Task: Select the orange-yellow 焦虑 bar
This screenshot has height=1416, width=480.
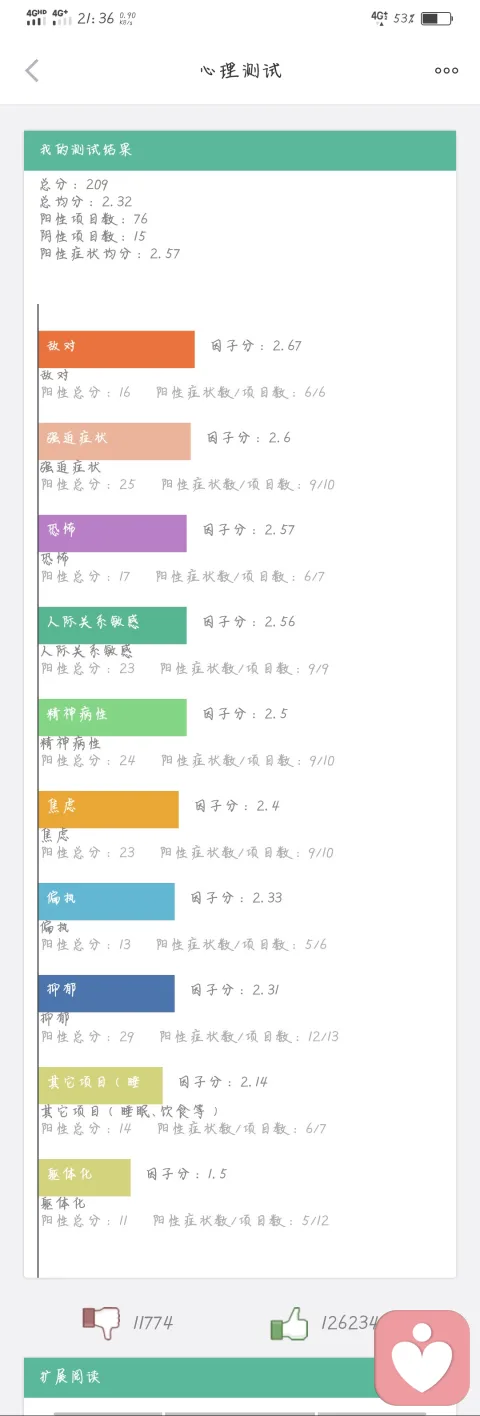Action: (x=108, y=809)
